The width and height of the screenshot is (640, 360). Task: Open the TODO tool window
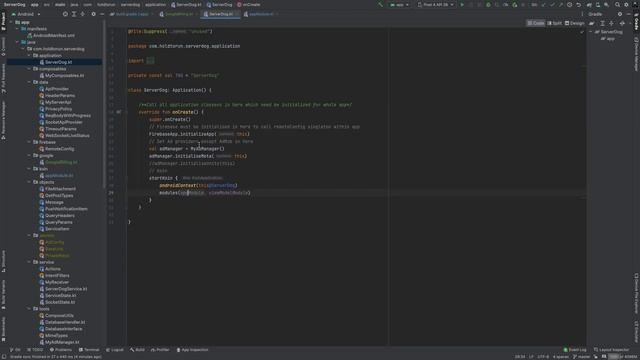click(x=35, y=350)
